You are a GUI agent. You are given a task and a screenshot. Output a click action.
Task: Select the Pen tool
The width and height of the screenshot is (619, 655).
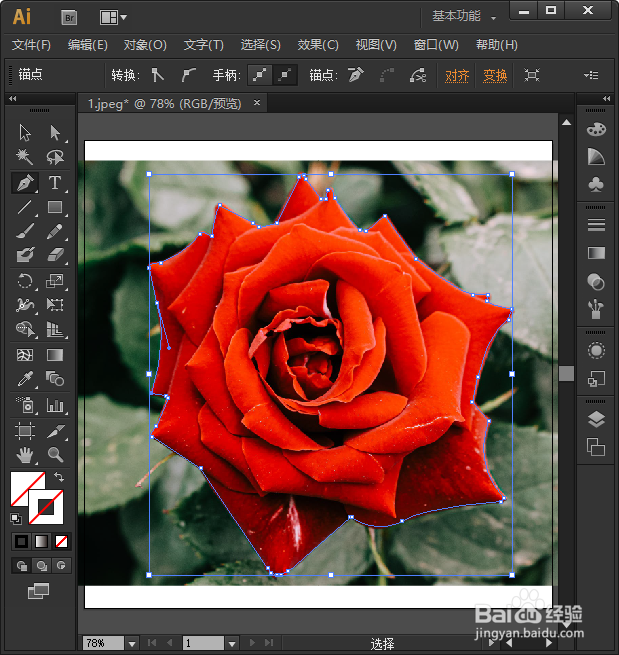click(x=25, y=182)
